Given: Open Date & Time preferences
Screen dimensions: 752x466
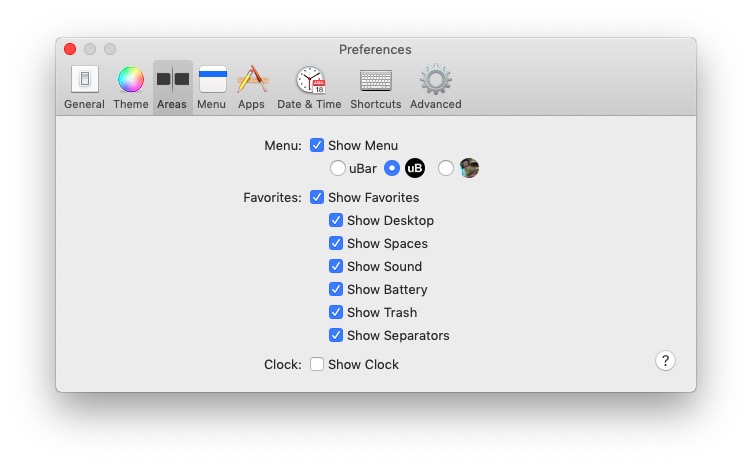Looking at the screenshot, I should (x=309, y=88).
